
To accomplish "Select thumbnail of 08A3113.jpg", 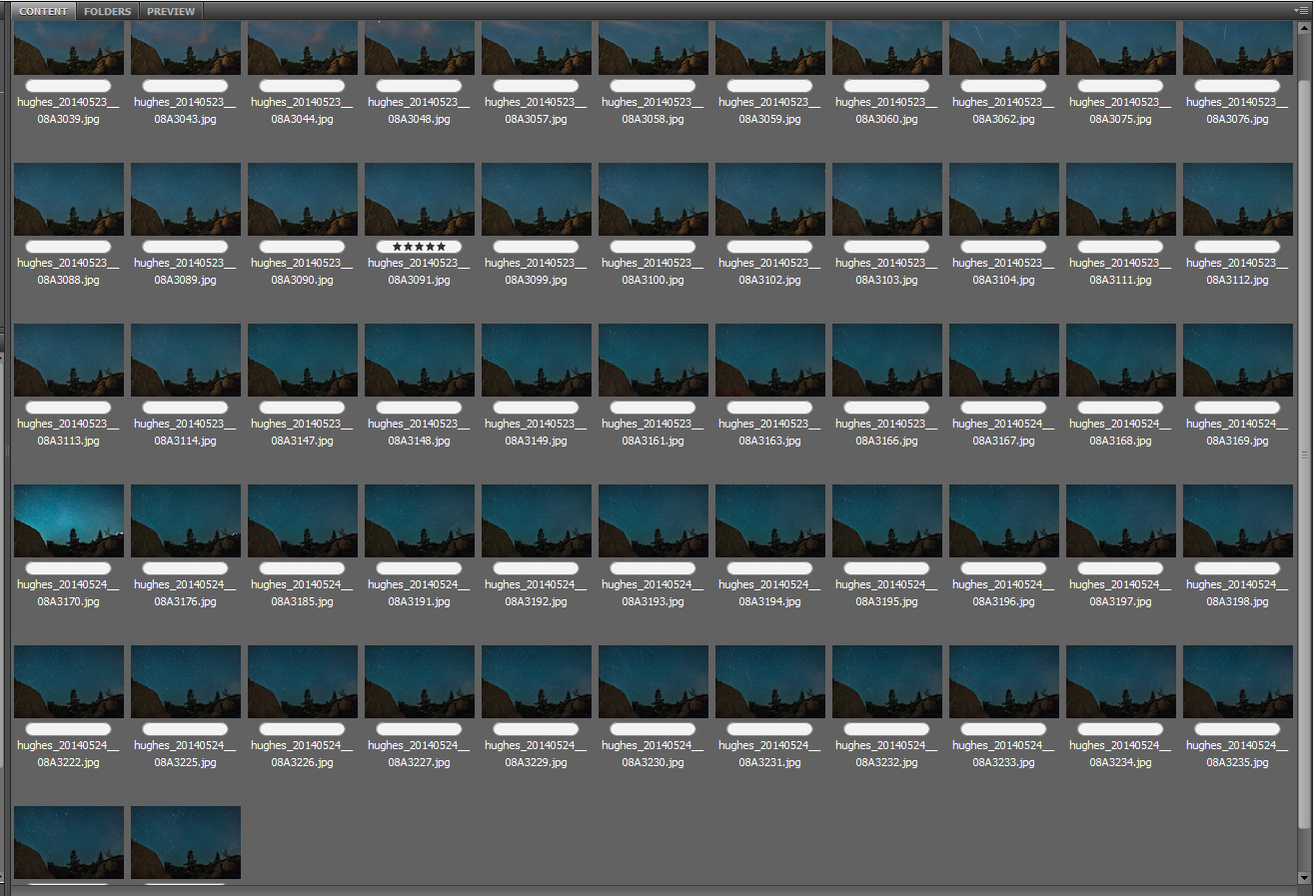I will 69,360.
